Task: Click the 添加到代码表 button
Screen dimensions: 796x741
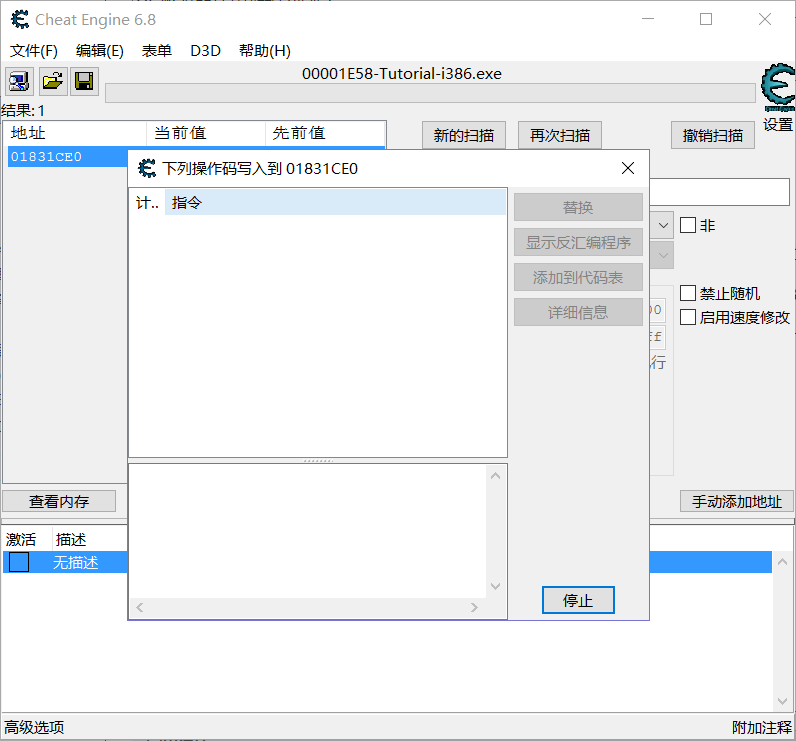Action: pyautogui.click(x=578, y=277)
